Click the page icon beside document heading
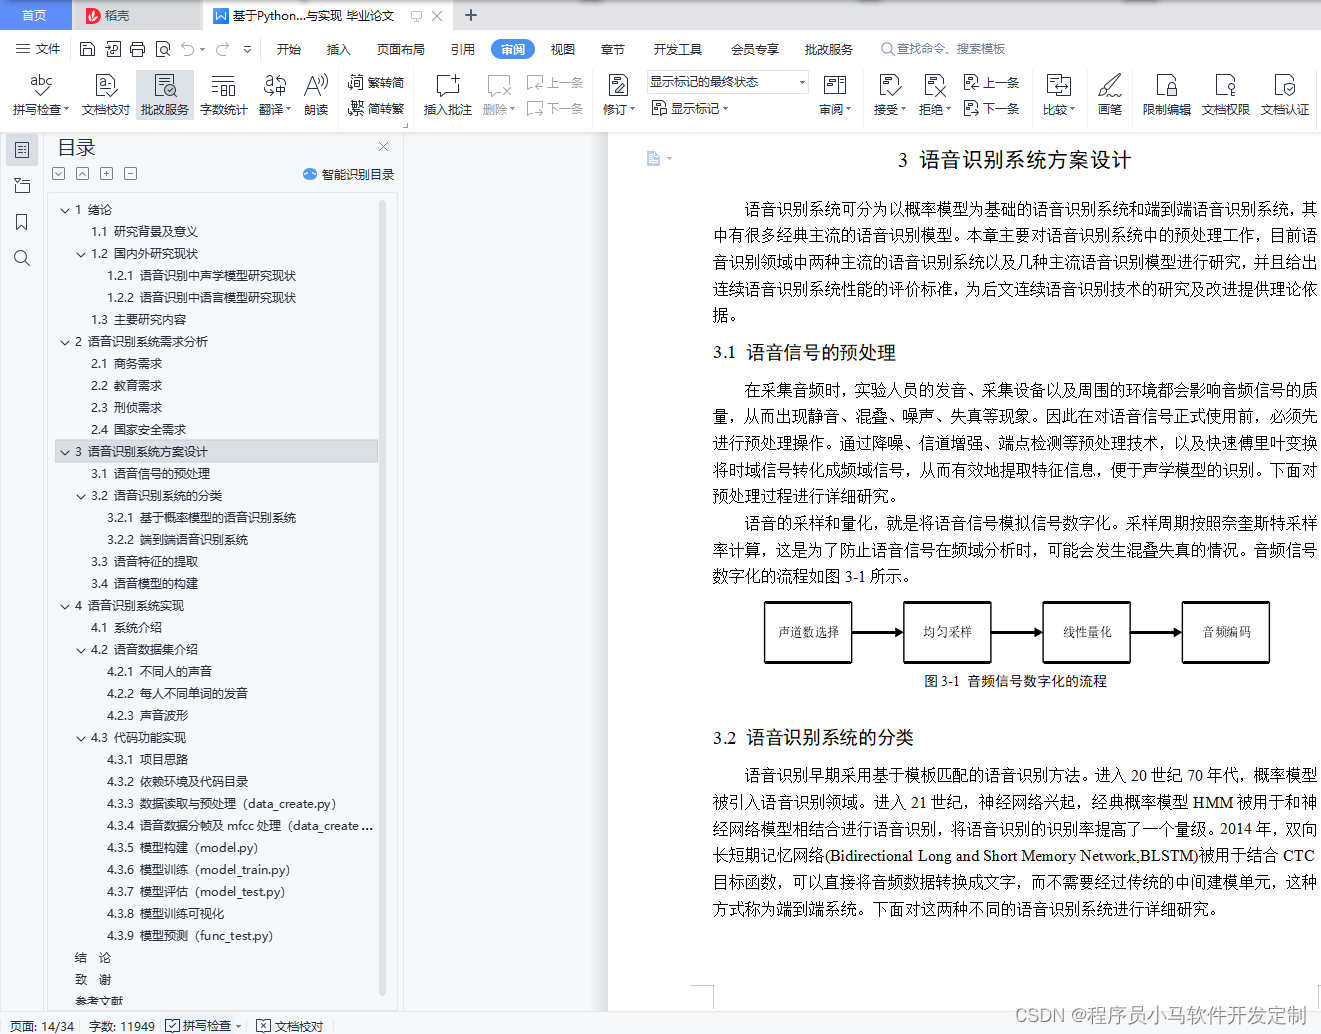The width and height of the screenshot is (1321, 1034). point(653,158)
